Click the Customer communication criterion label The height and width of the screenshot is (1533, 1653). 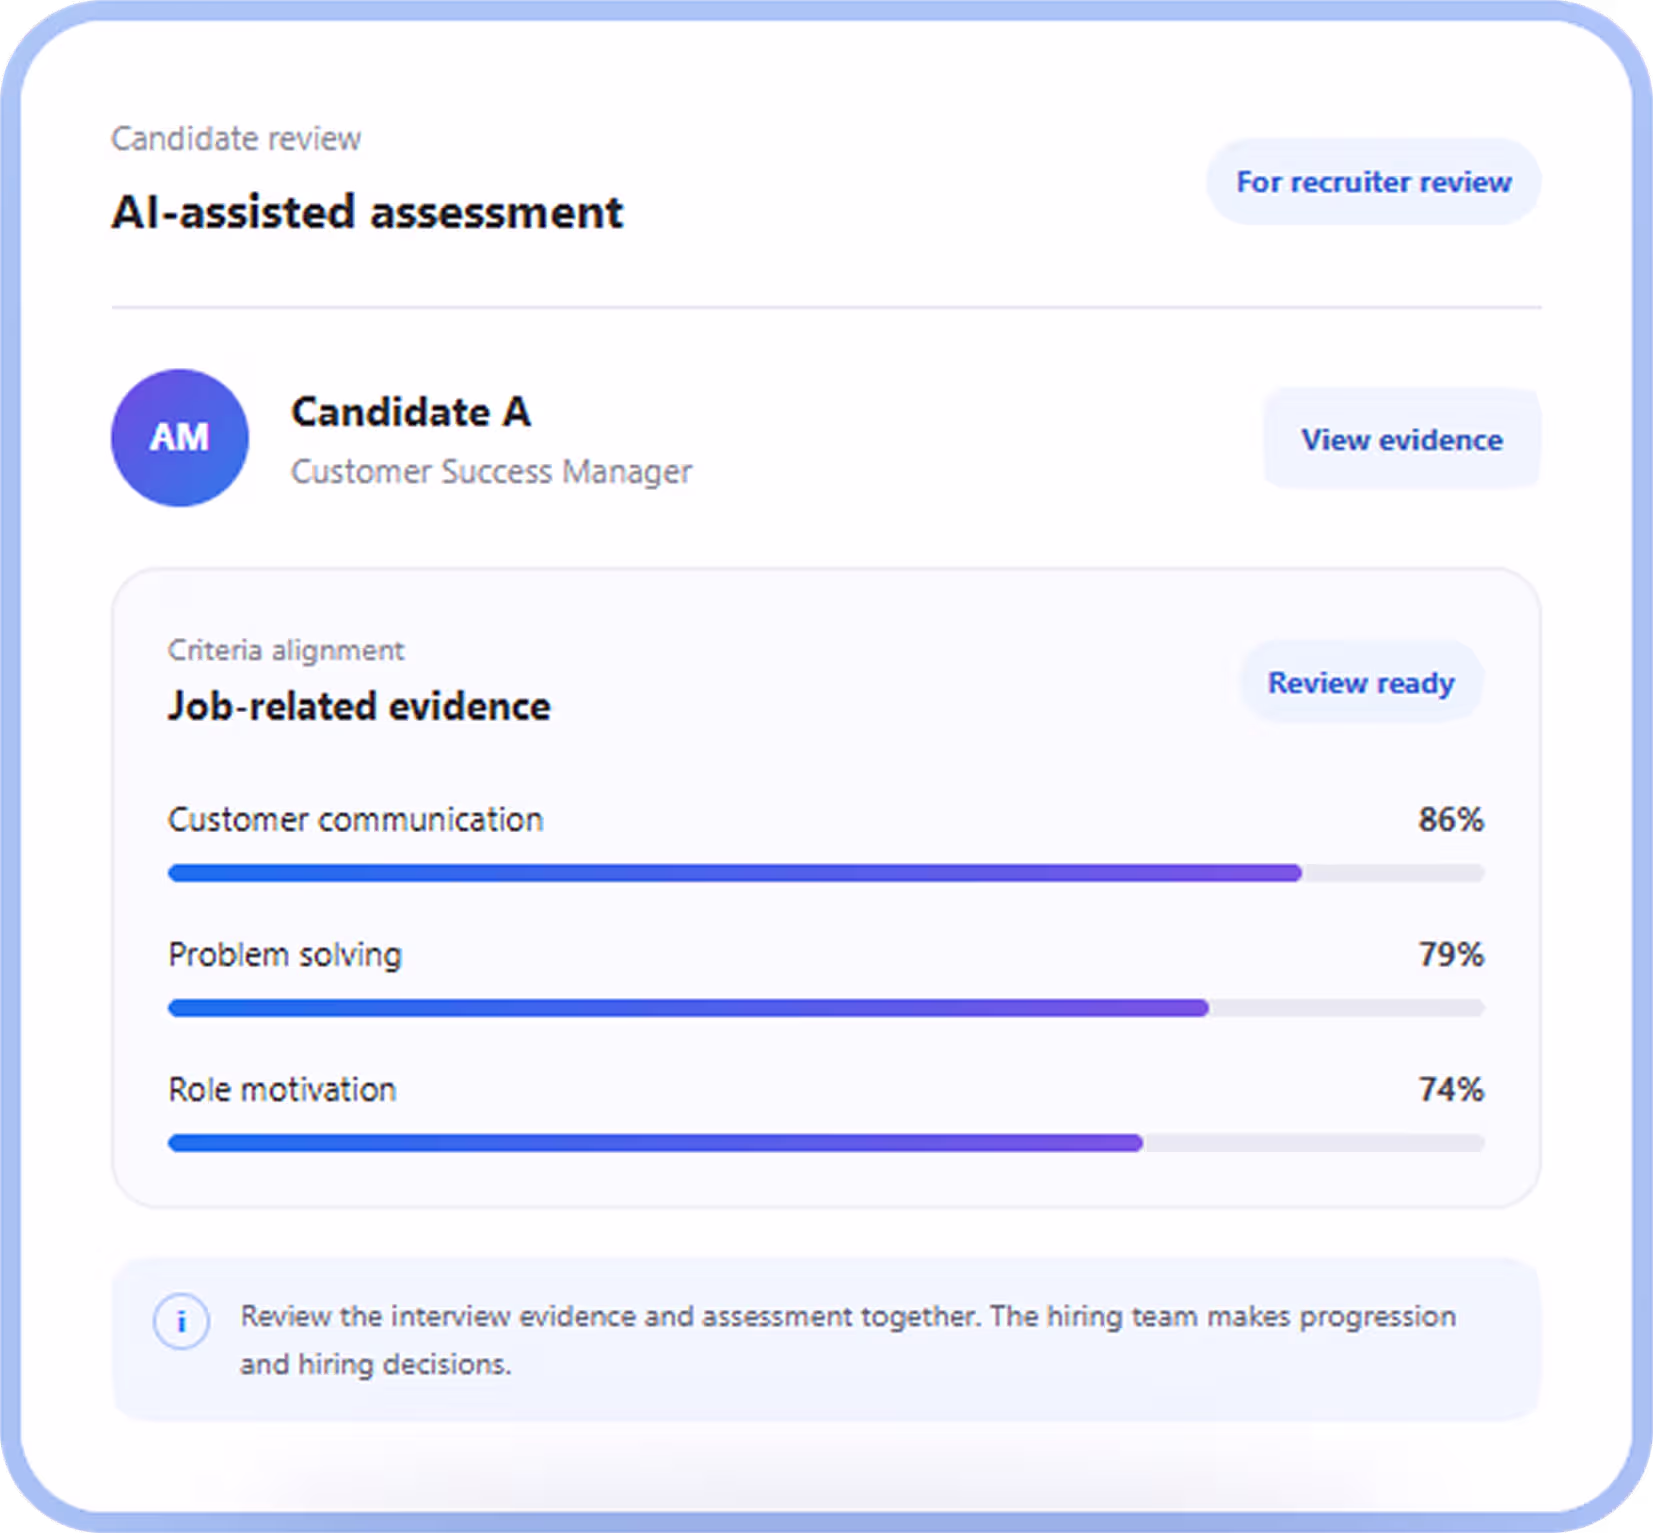[355, 820]
